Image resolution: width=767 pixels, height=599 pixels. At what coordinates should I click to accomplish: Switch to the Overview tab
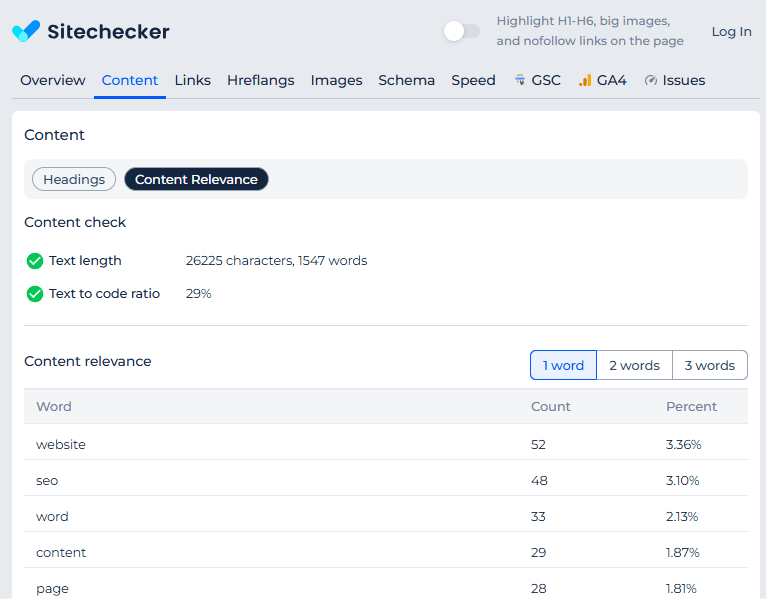click(53, 80)
